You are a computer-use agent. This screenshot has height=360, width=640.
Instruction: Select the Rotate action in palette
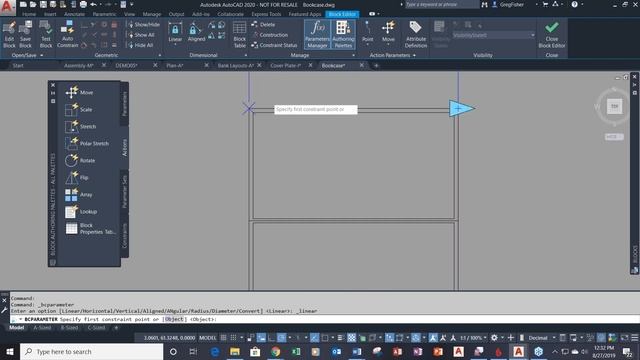click(x=80, y=160)
